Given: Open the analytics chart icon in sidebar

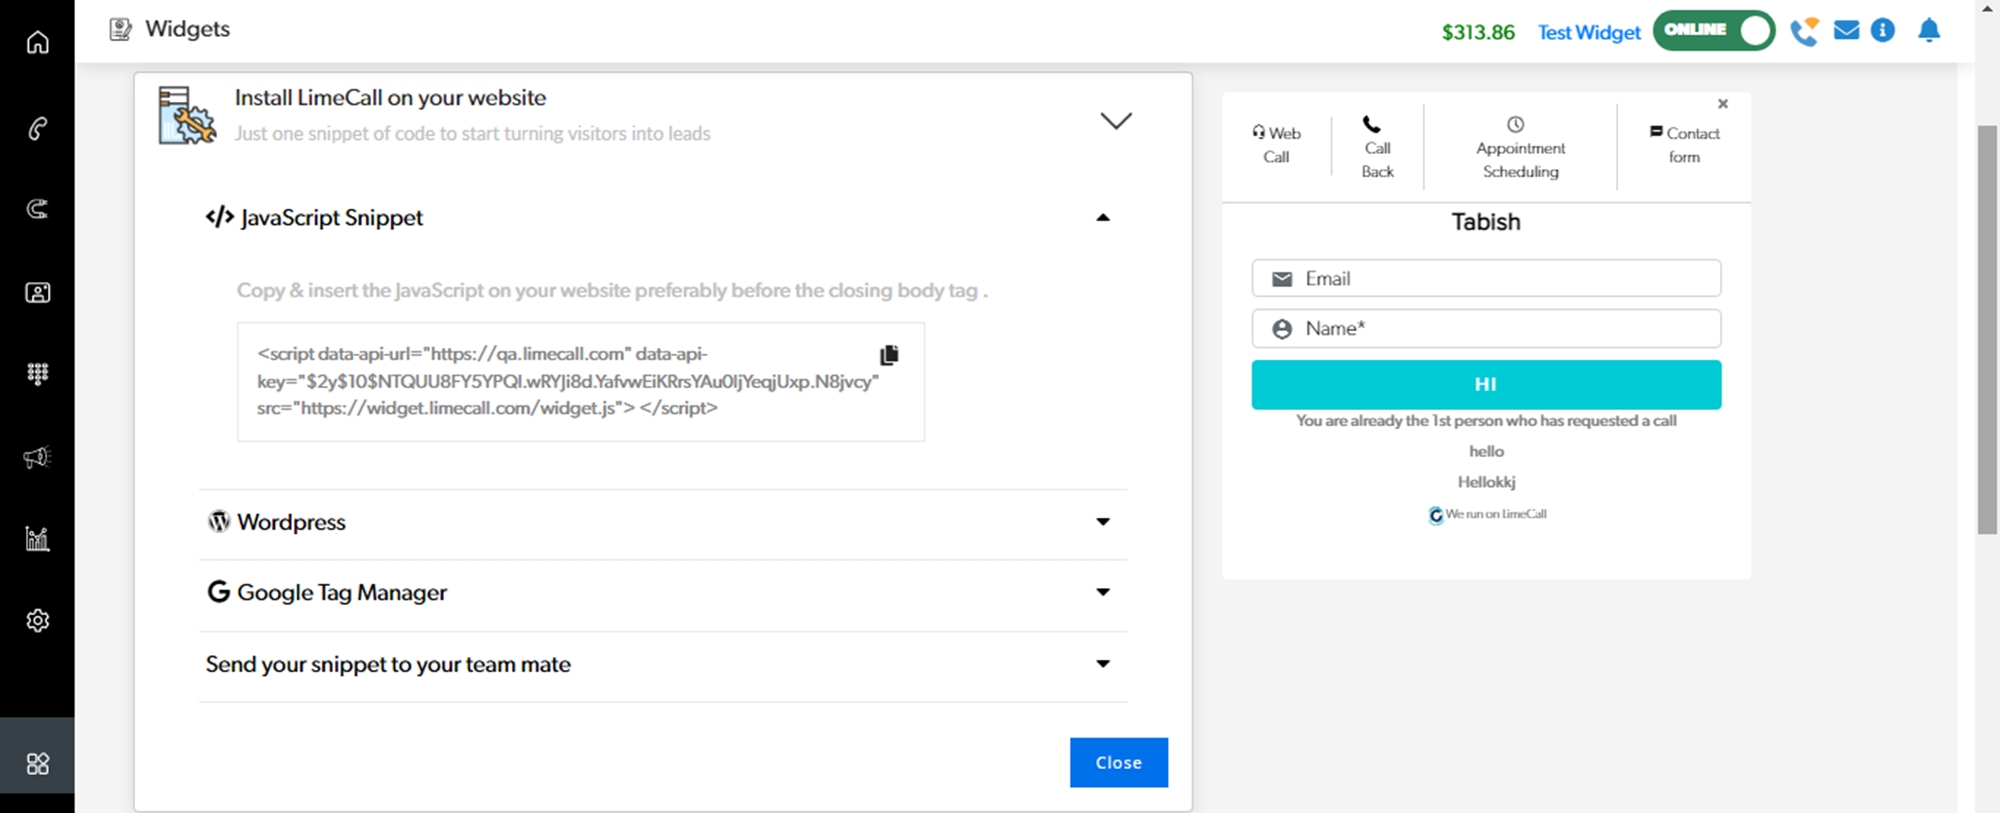Looking at the screenshot, I should pos(37,539).
